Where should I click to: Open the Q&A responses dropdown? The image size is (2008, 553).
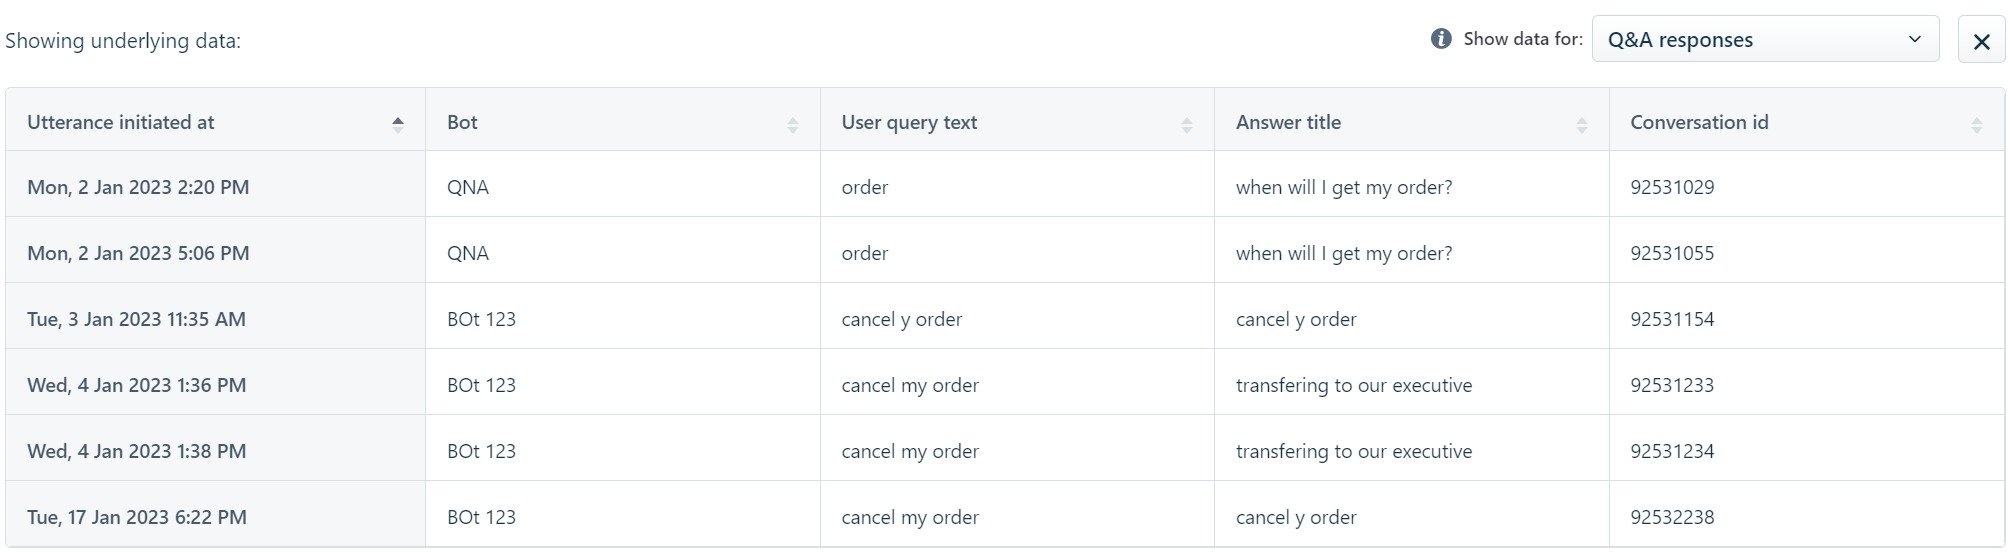1765,40
